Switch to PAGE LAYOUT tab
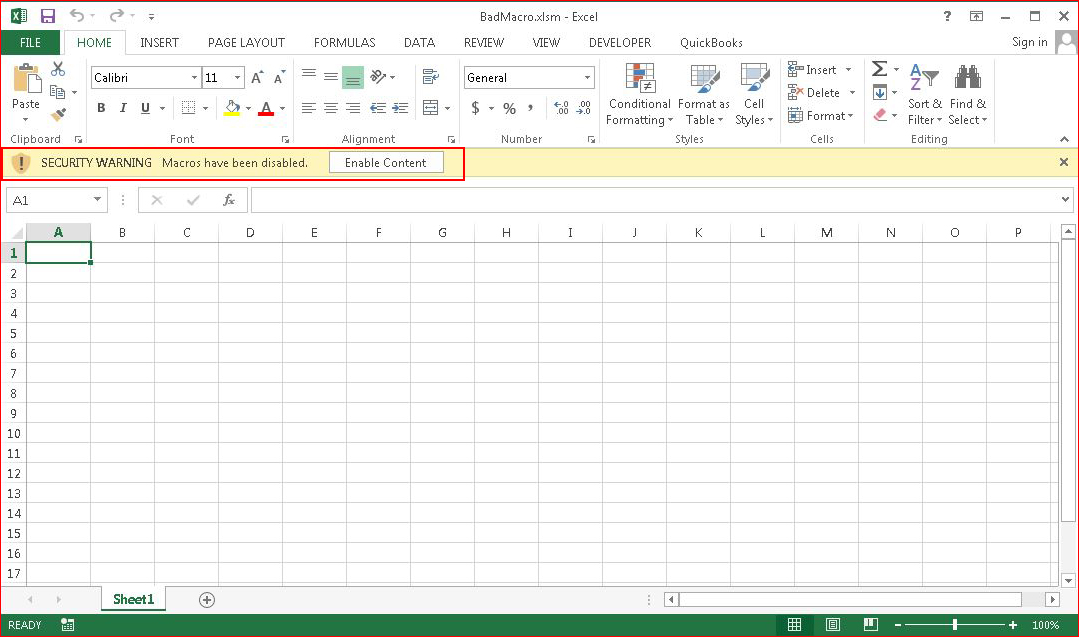Image resolution: width=1079 pixels, height=637 pixels. click(x=246, y=43)
